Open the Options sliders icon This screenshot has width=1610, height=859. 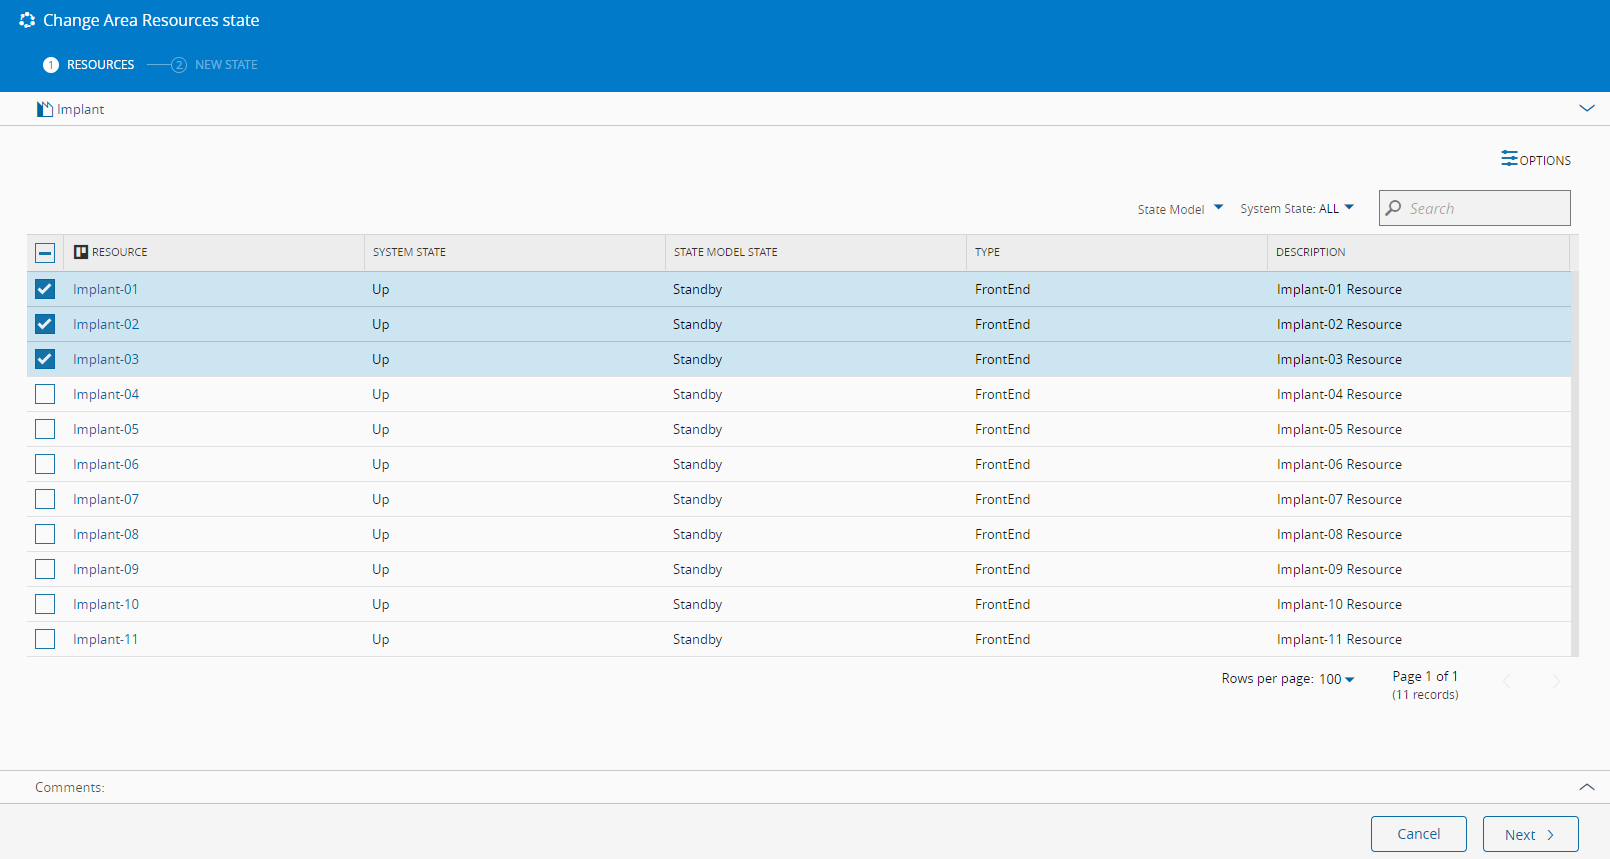pos(1509,159)
